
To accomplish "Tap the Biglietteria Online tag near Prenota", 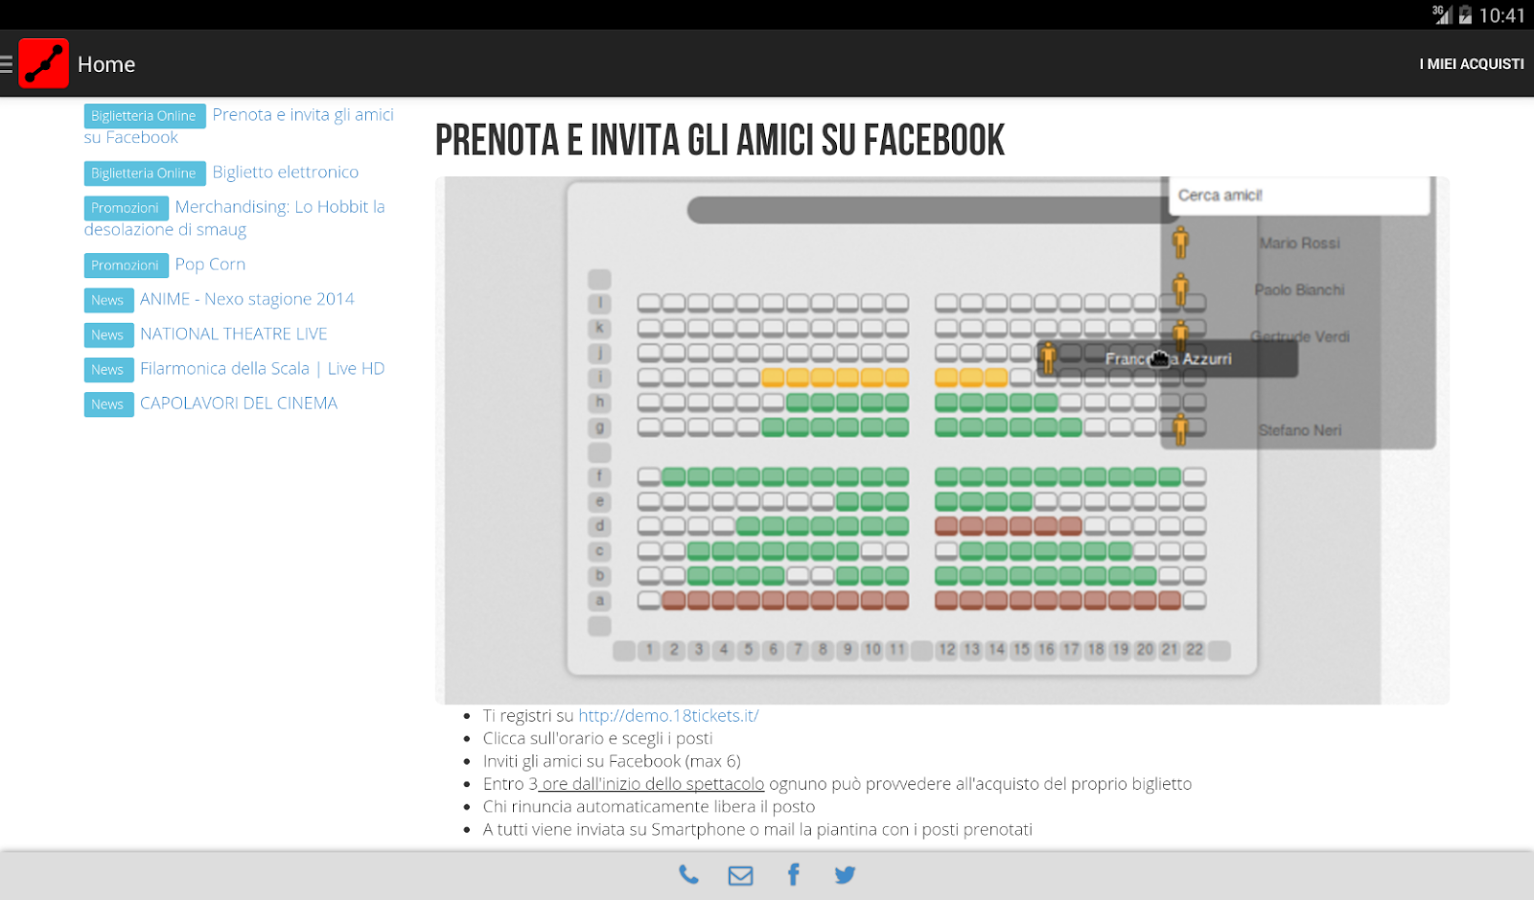I will [144, 116].
